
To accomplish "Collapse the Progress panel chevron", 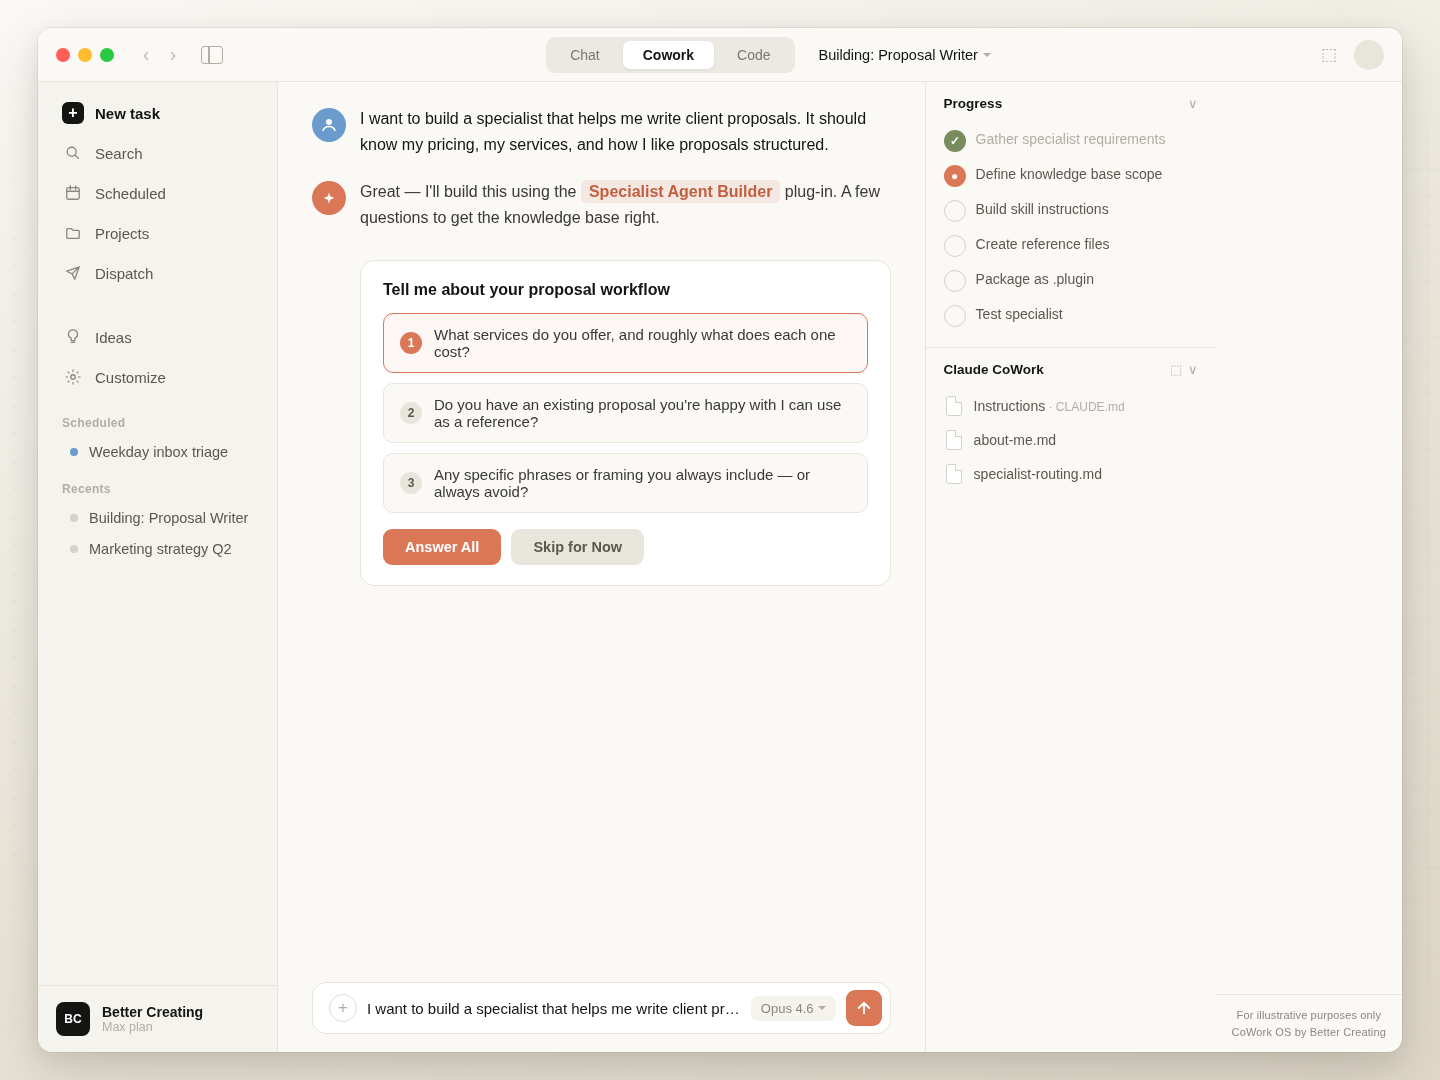I will (x=1193, y=103).
